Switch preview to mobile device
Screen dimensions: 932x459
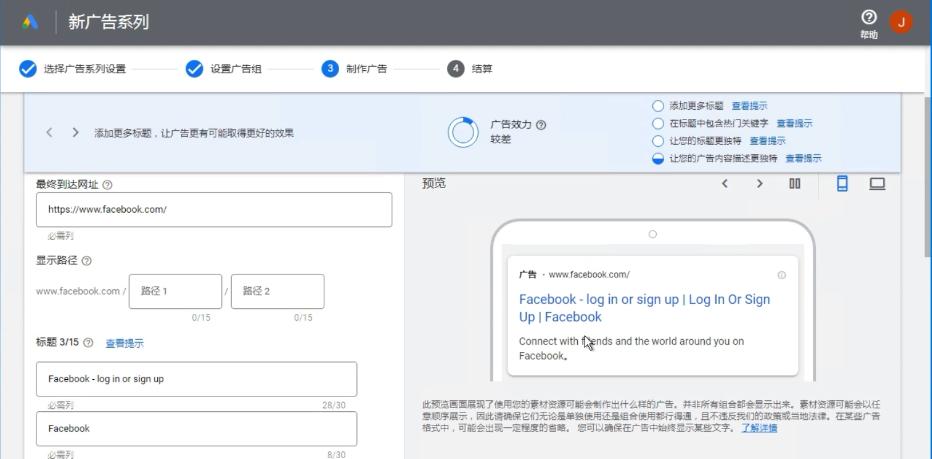[842, 184]
